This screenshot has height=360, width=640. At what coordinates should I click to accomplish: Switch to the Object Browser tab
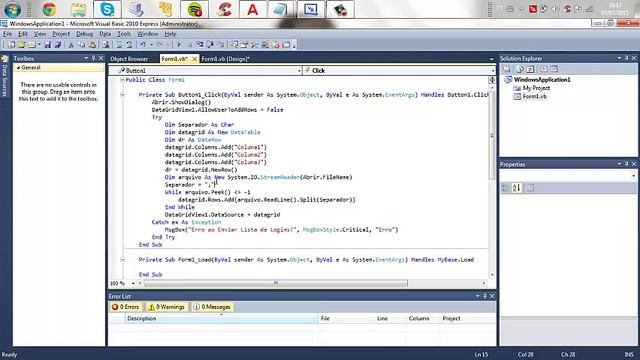129,59
